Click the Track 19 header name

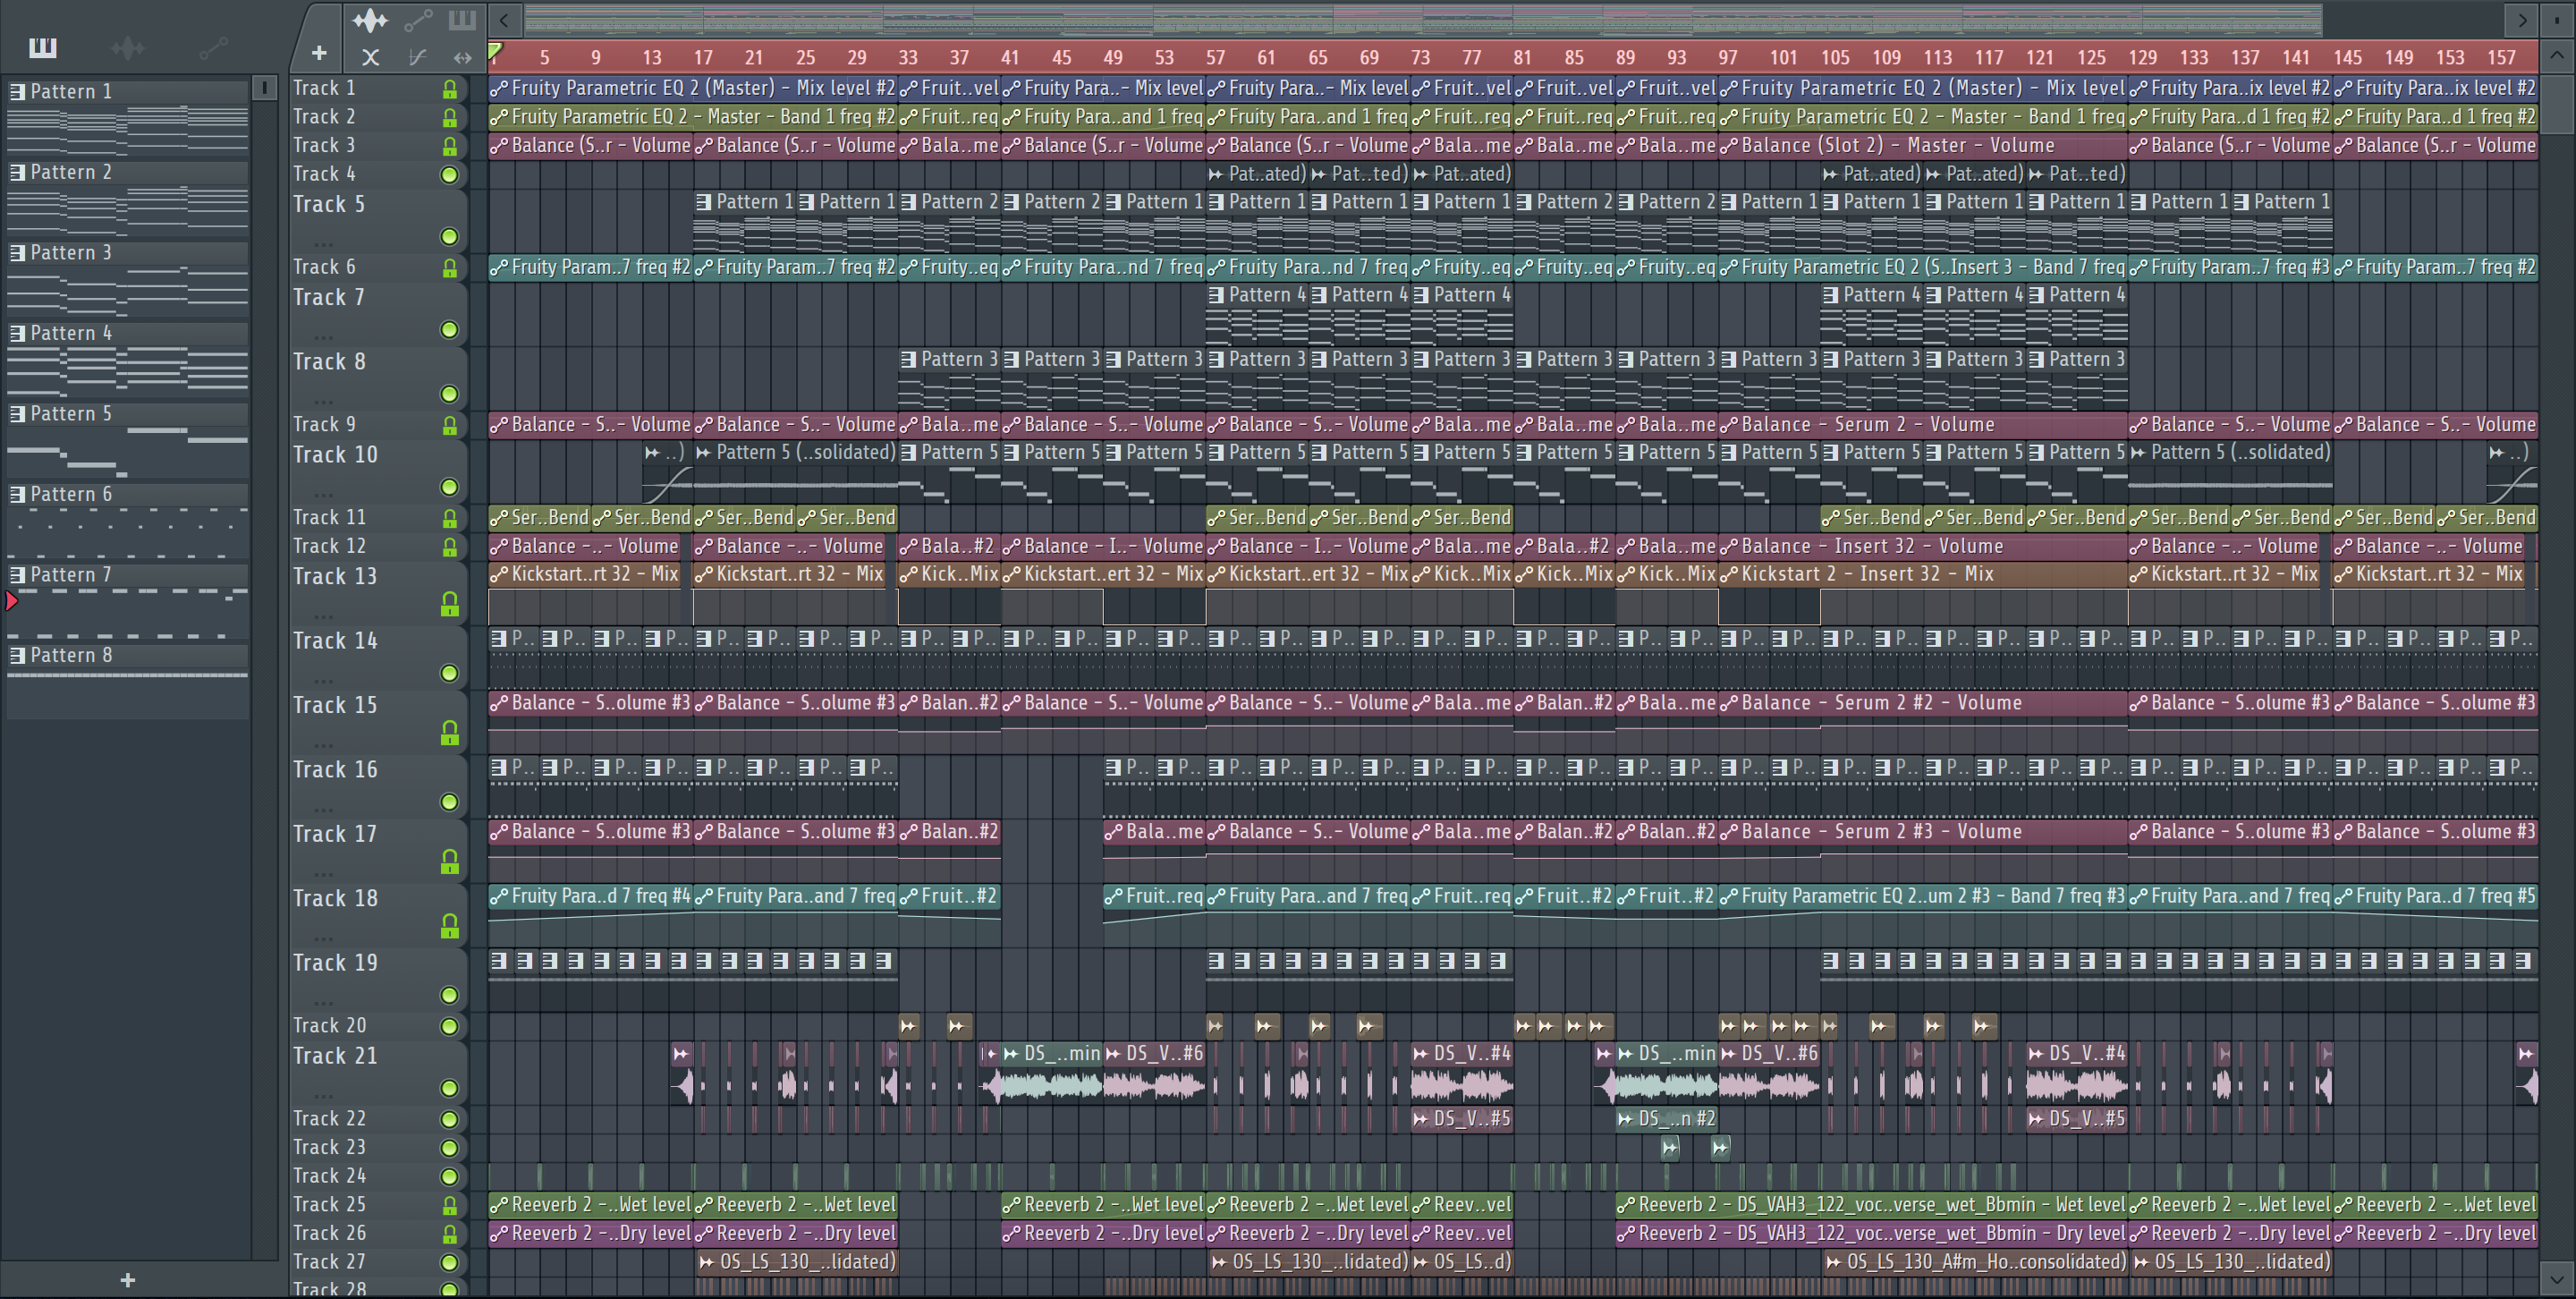pos(335,963)
